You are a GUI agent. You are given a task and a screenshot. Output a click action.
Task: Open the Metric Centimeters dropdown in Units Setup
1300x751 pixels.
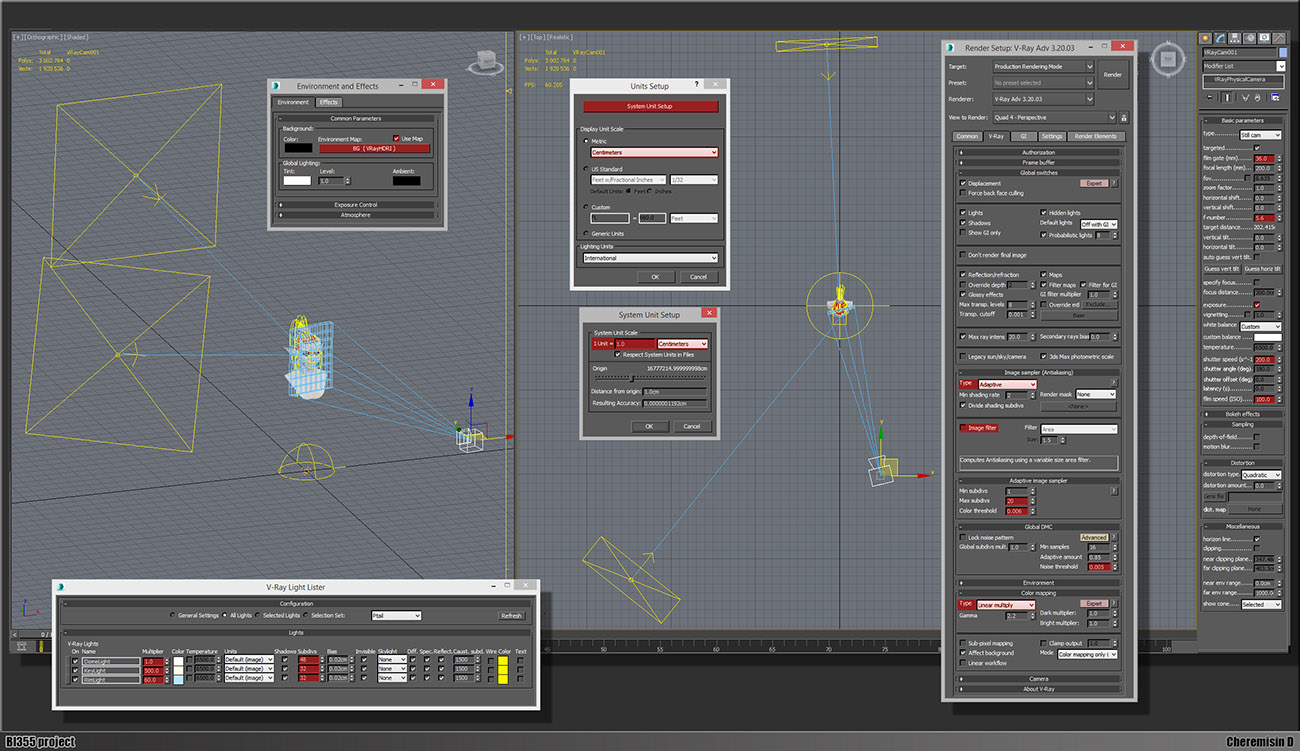(654, 152)
